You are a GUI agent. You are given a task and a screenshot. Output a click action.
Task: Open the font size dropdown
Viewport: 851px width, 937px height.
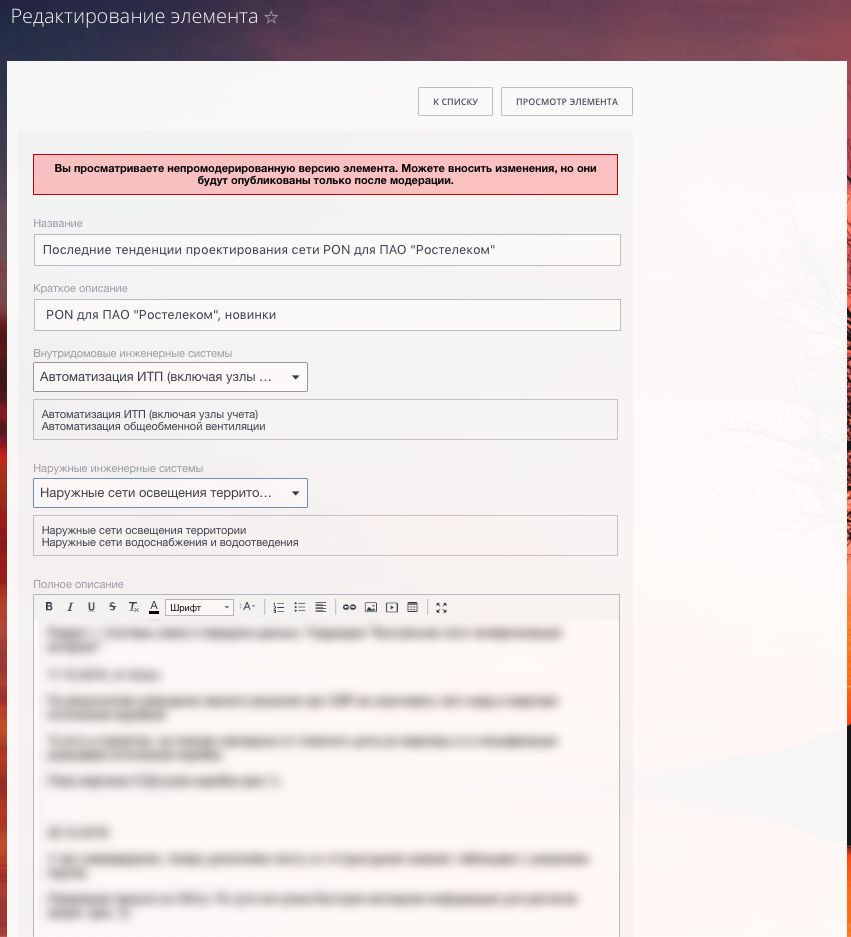[248, 607]
